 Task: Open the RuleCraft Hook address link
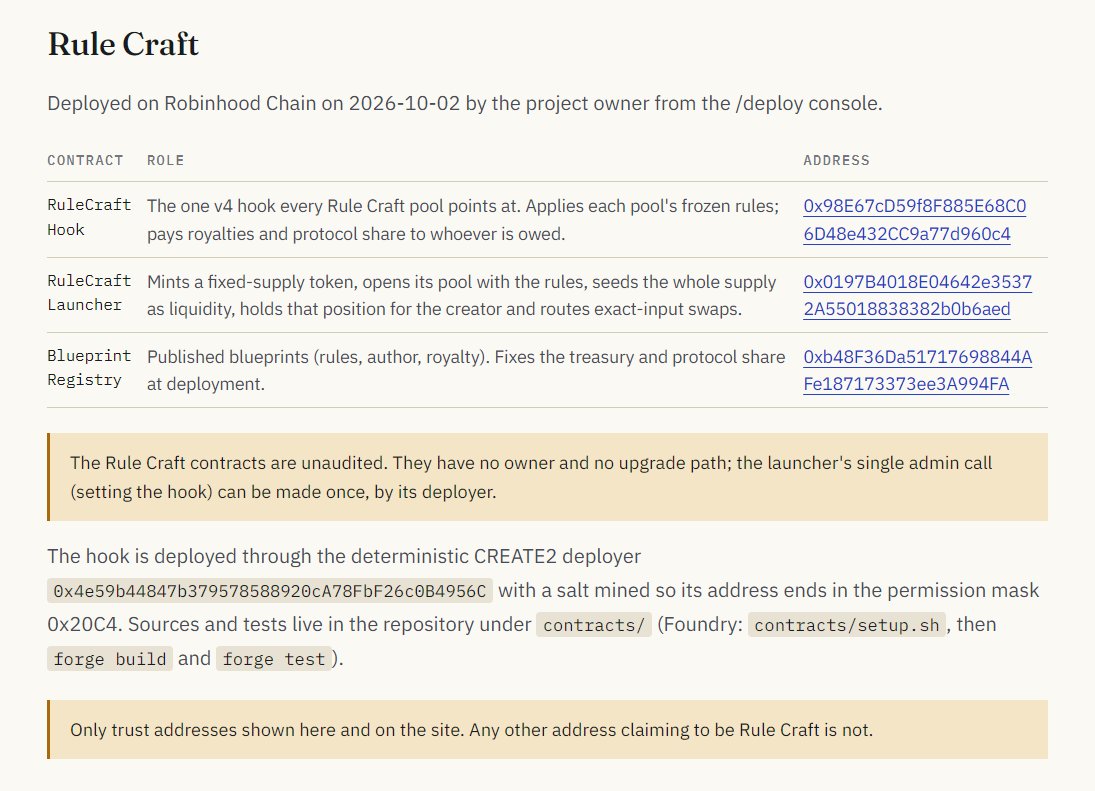pyautogui.click(x=914, y=220)
